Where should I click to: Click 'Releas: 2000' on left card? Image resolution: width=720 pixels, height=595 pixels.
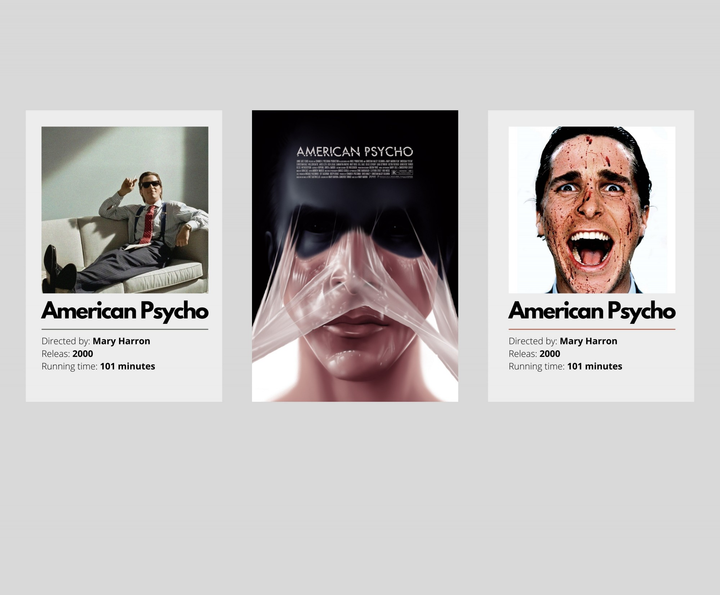67,354
